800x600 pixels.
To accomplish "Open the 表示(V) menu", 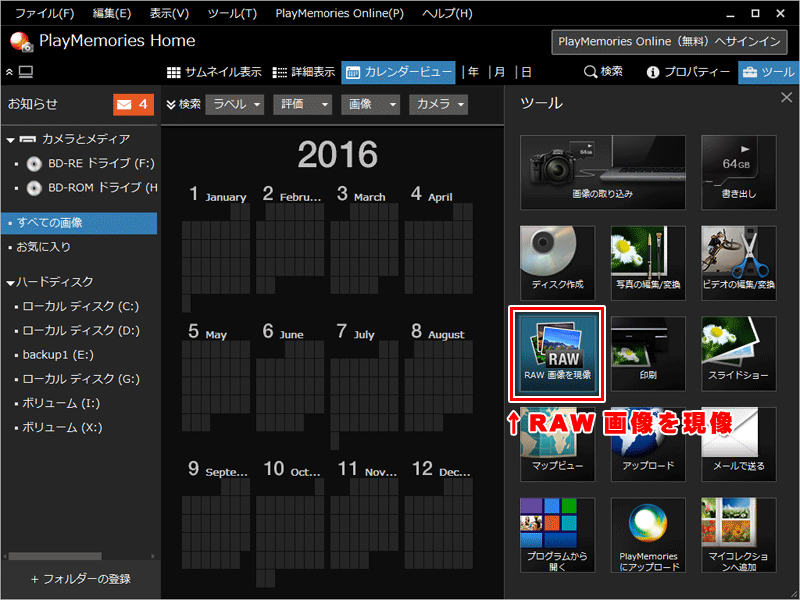I will click(169, 13).
